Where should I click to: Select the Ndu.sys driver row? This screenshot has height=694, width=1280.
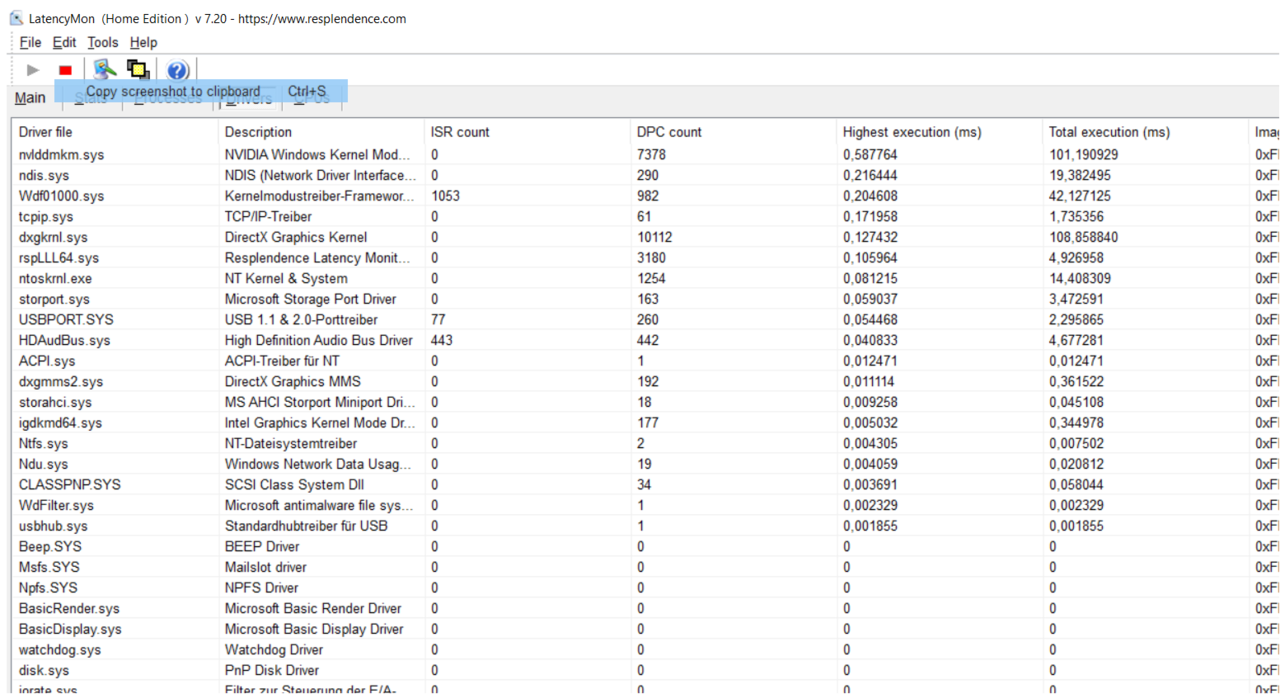[x=645, y=464]
